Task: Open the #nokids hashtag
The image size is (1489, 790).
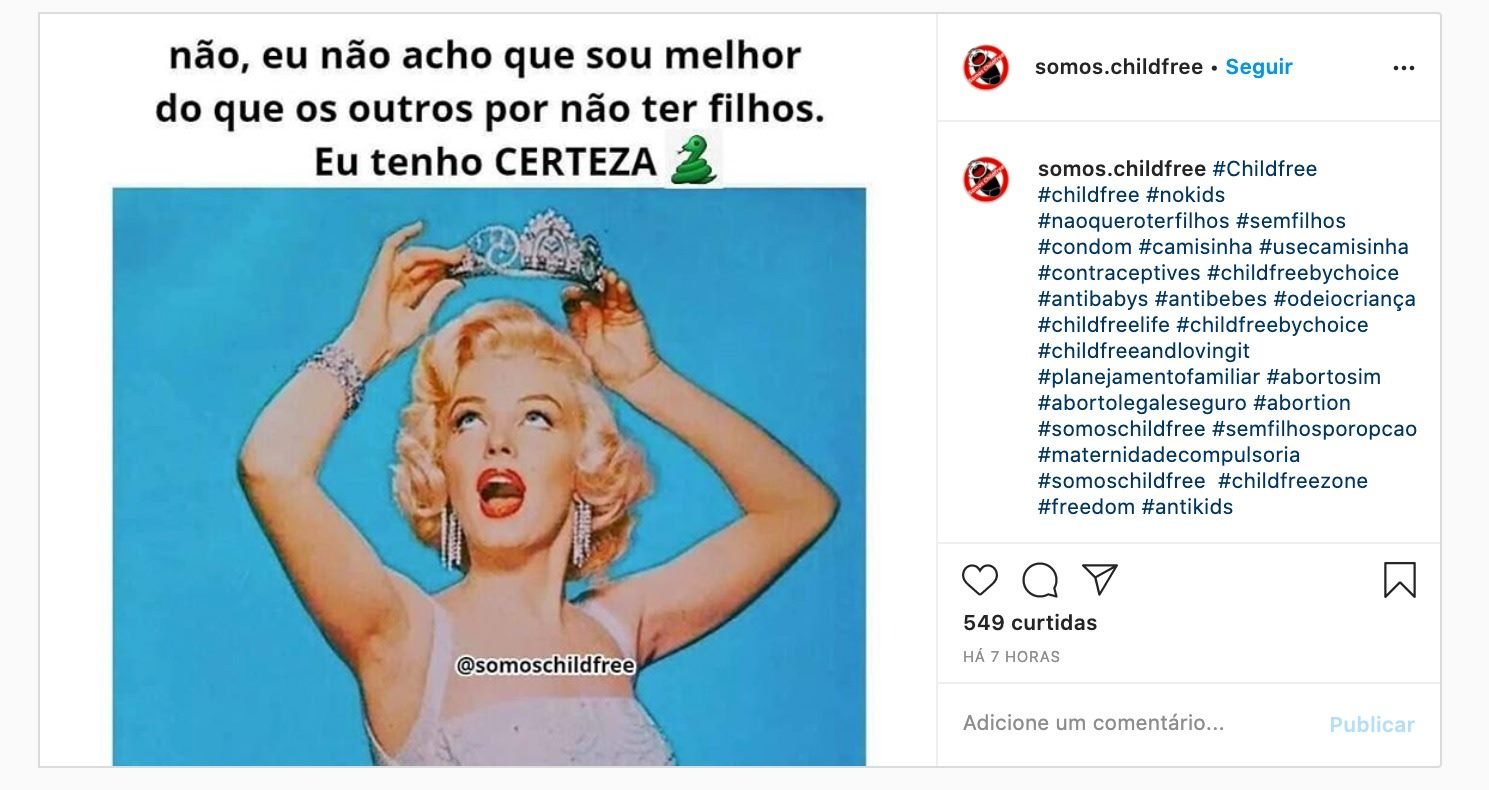Action: (x=1185, y=195)
